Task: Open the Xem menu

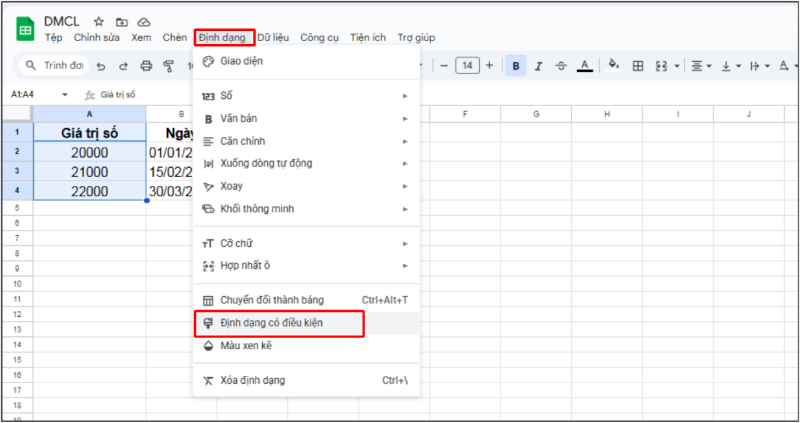Action: [x=141, y=38]
